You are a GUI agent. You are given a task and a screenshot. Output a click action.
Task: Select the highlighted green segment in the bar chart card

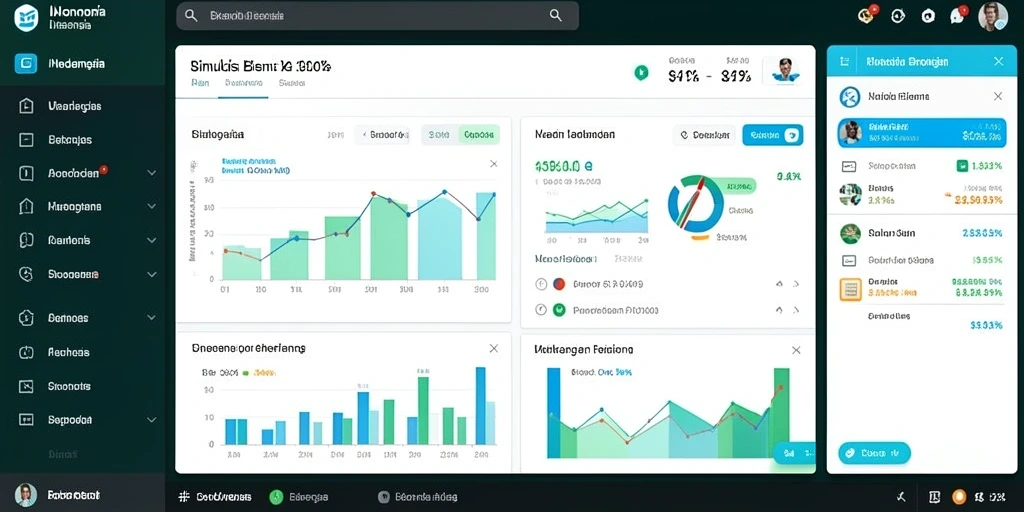coord(479,135)
